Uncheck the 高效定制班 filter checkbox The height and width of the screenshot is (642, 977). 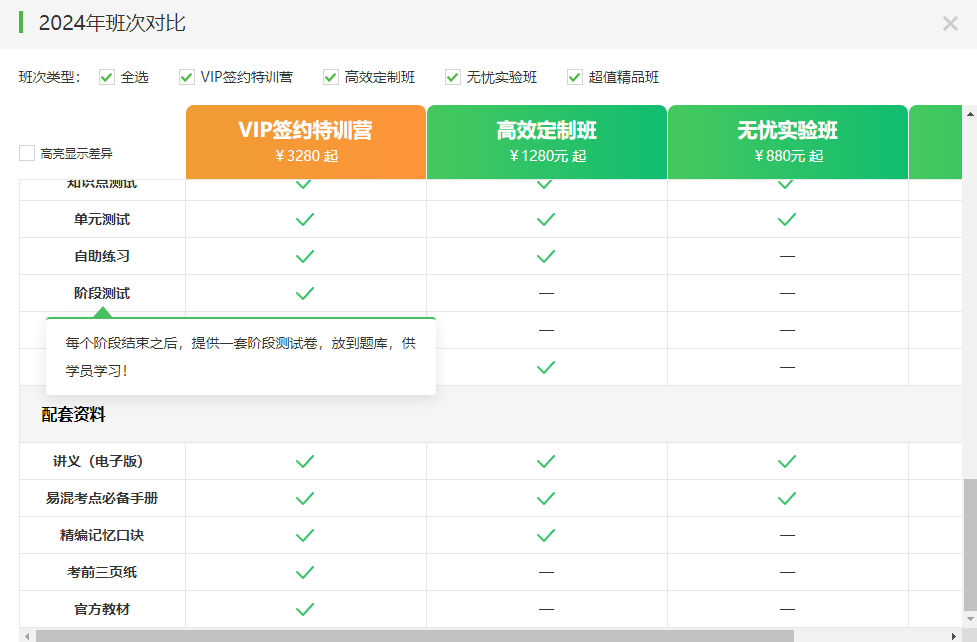point(331,77)
